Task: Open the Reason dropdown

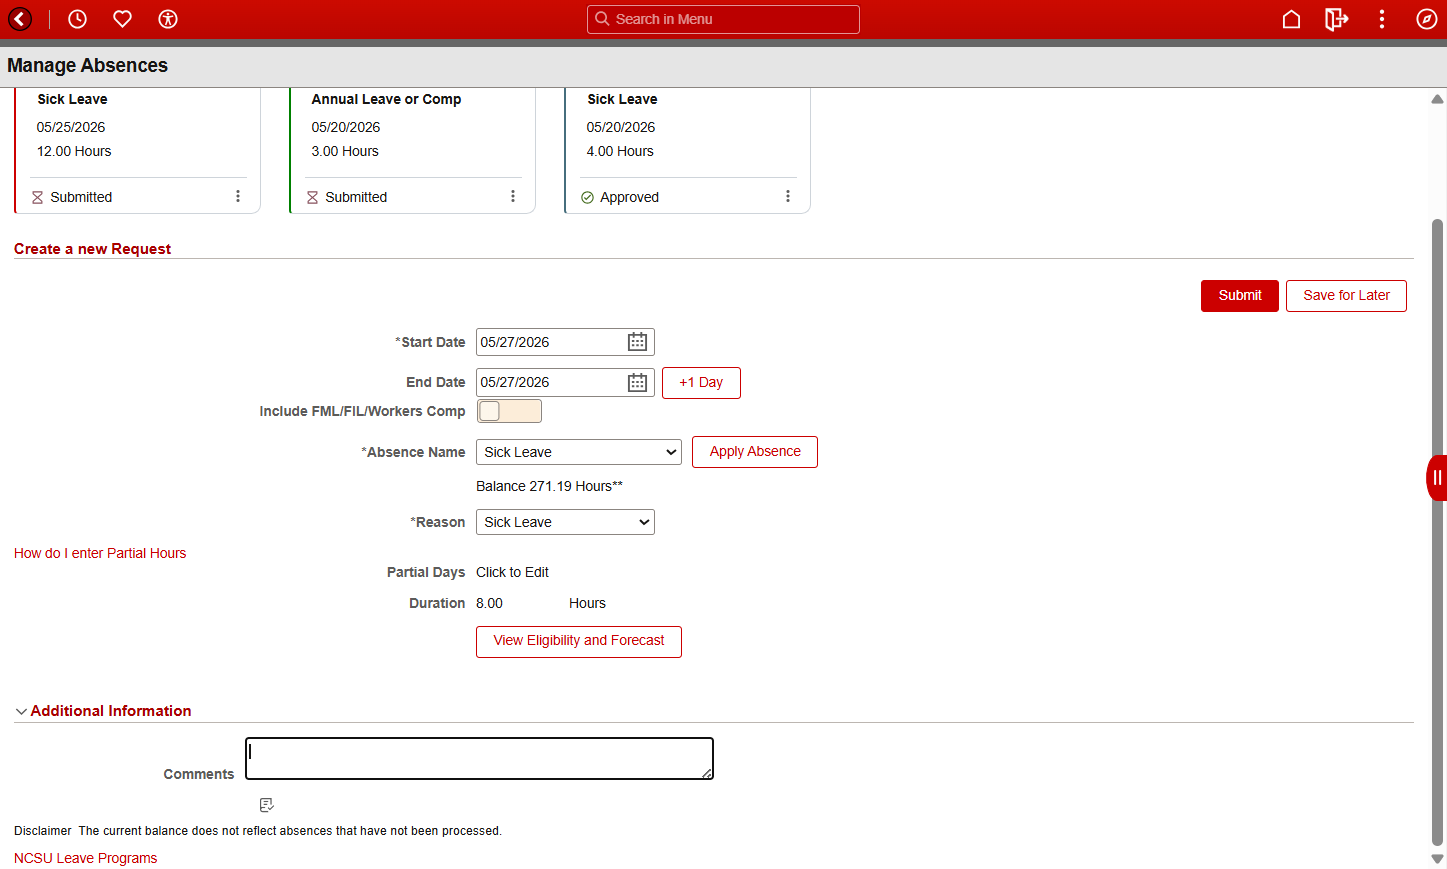Action: [565, 522]
